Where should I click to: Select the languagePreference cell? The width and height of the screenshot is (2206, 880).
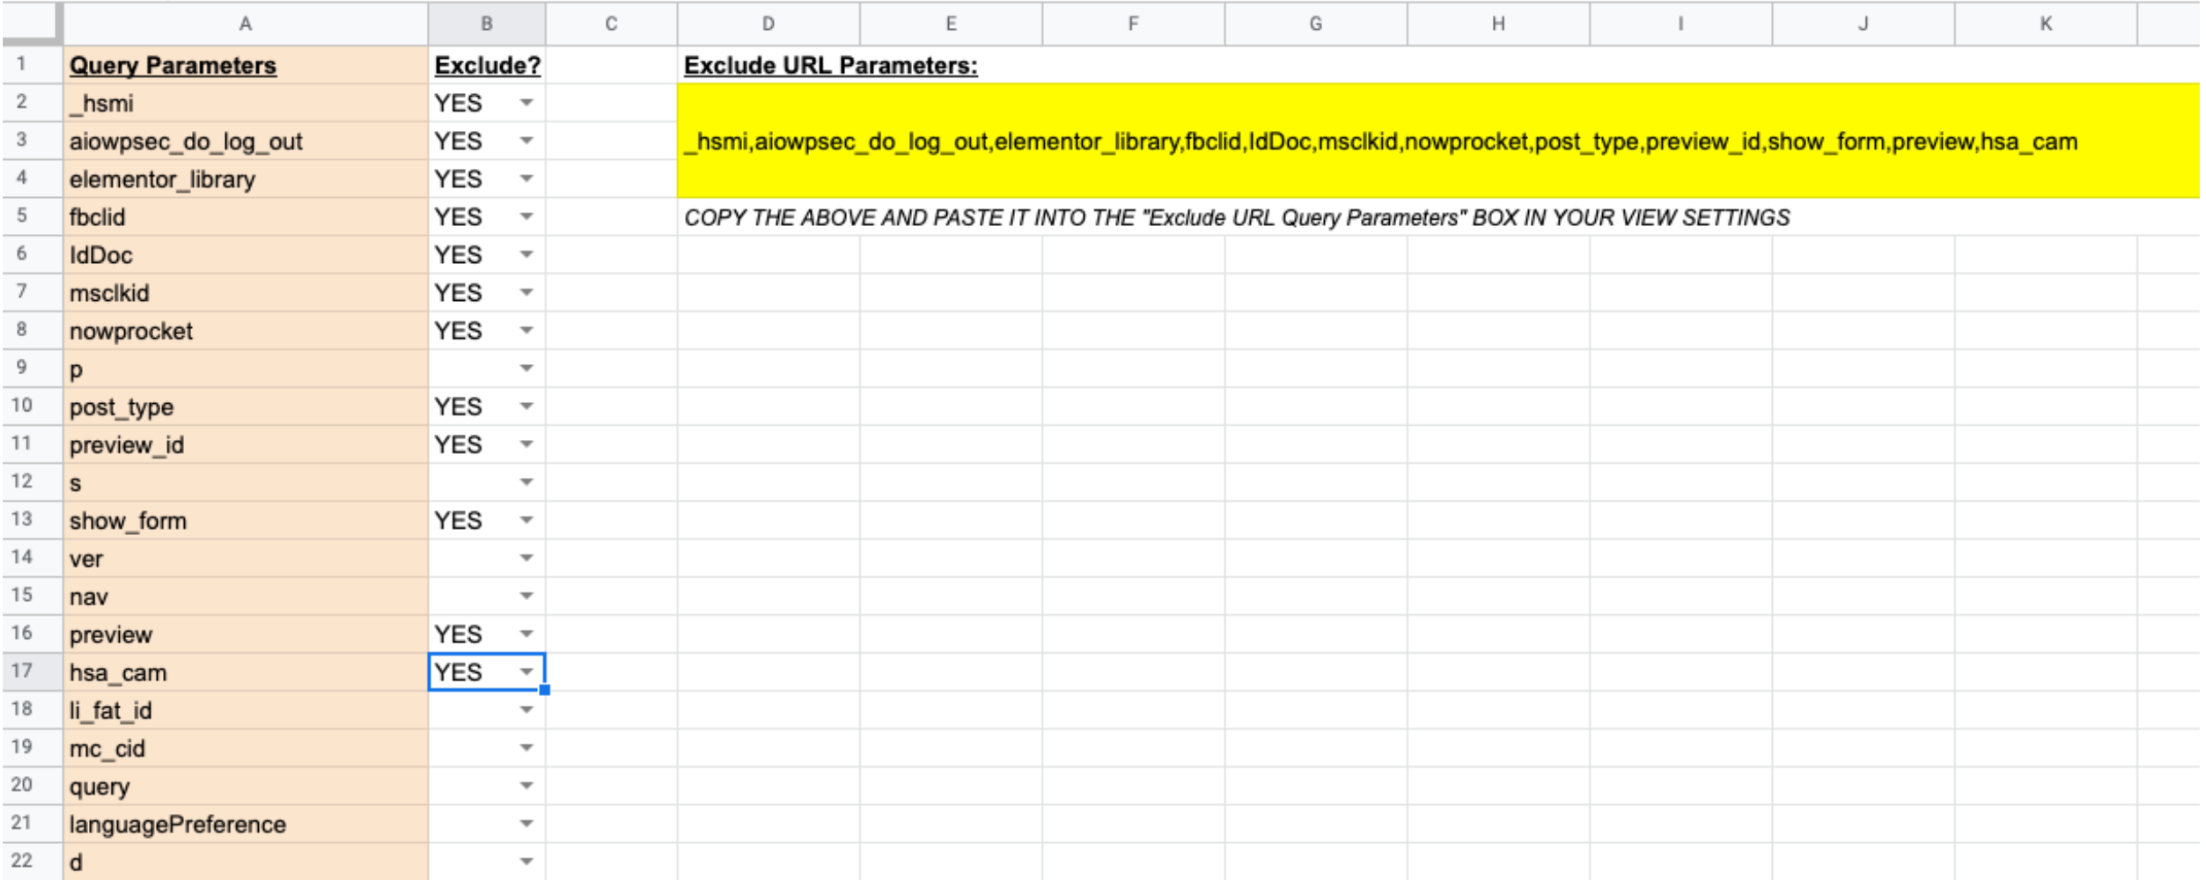click(x=246, y=824)
